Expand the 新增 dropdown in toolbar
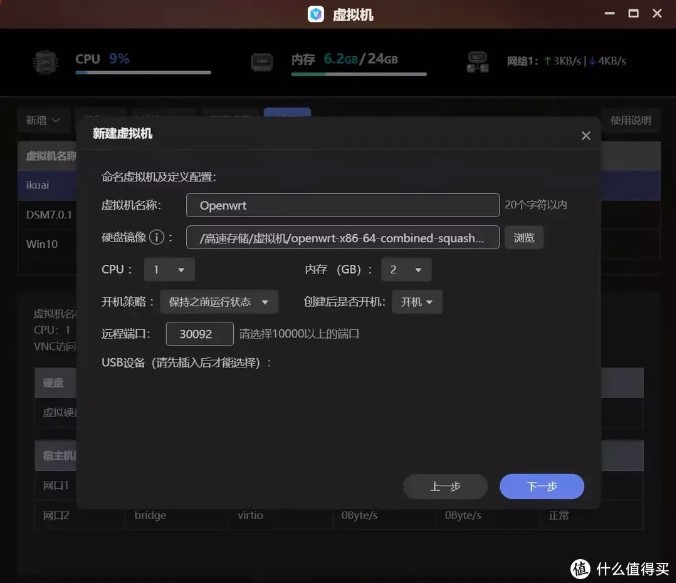The width and height of the screenshot is (676, 583). click(43, 120)
